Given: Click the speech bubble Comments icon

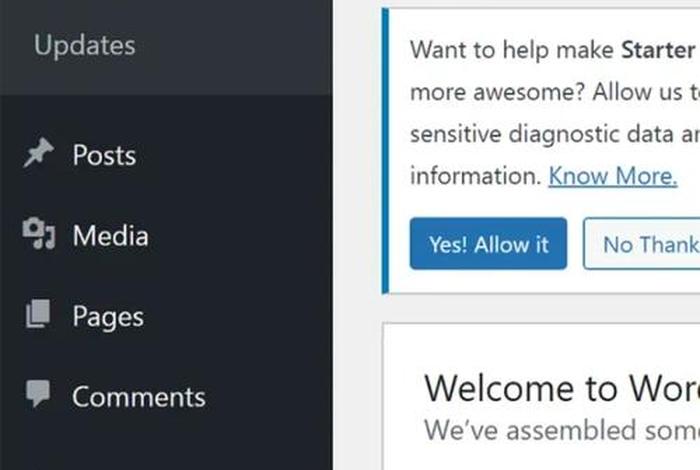Looking at the screenshot, I should click(x=38, y=393).
